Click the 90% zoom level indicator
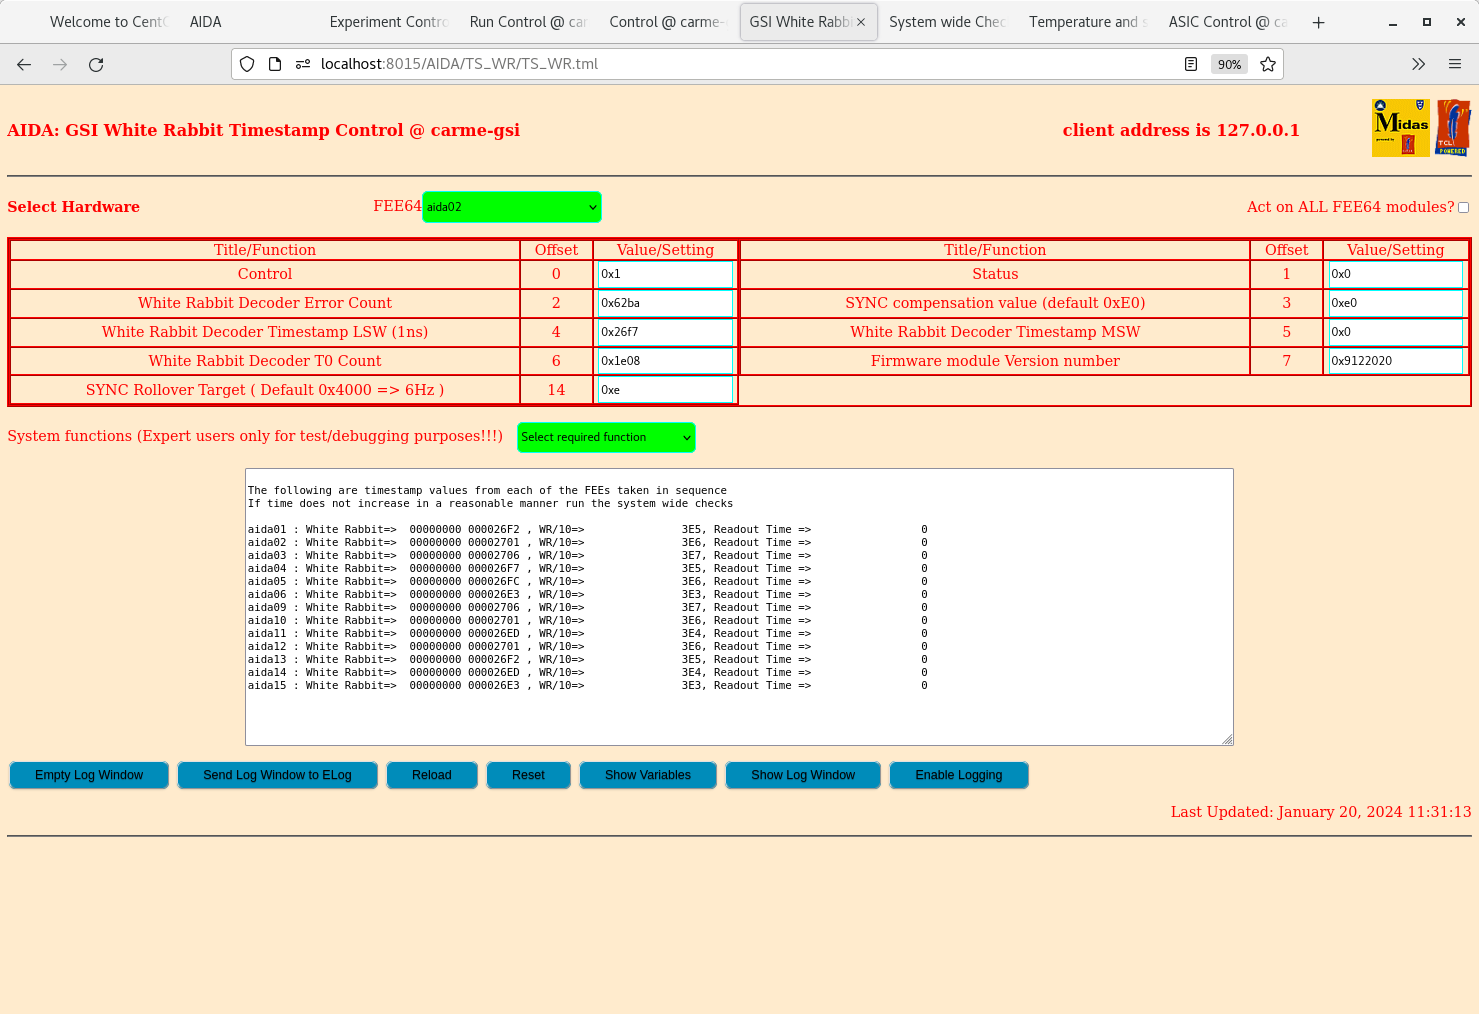This screenshot has height=1014, width=1479. click(x=1229, y=64)
